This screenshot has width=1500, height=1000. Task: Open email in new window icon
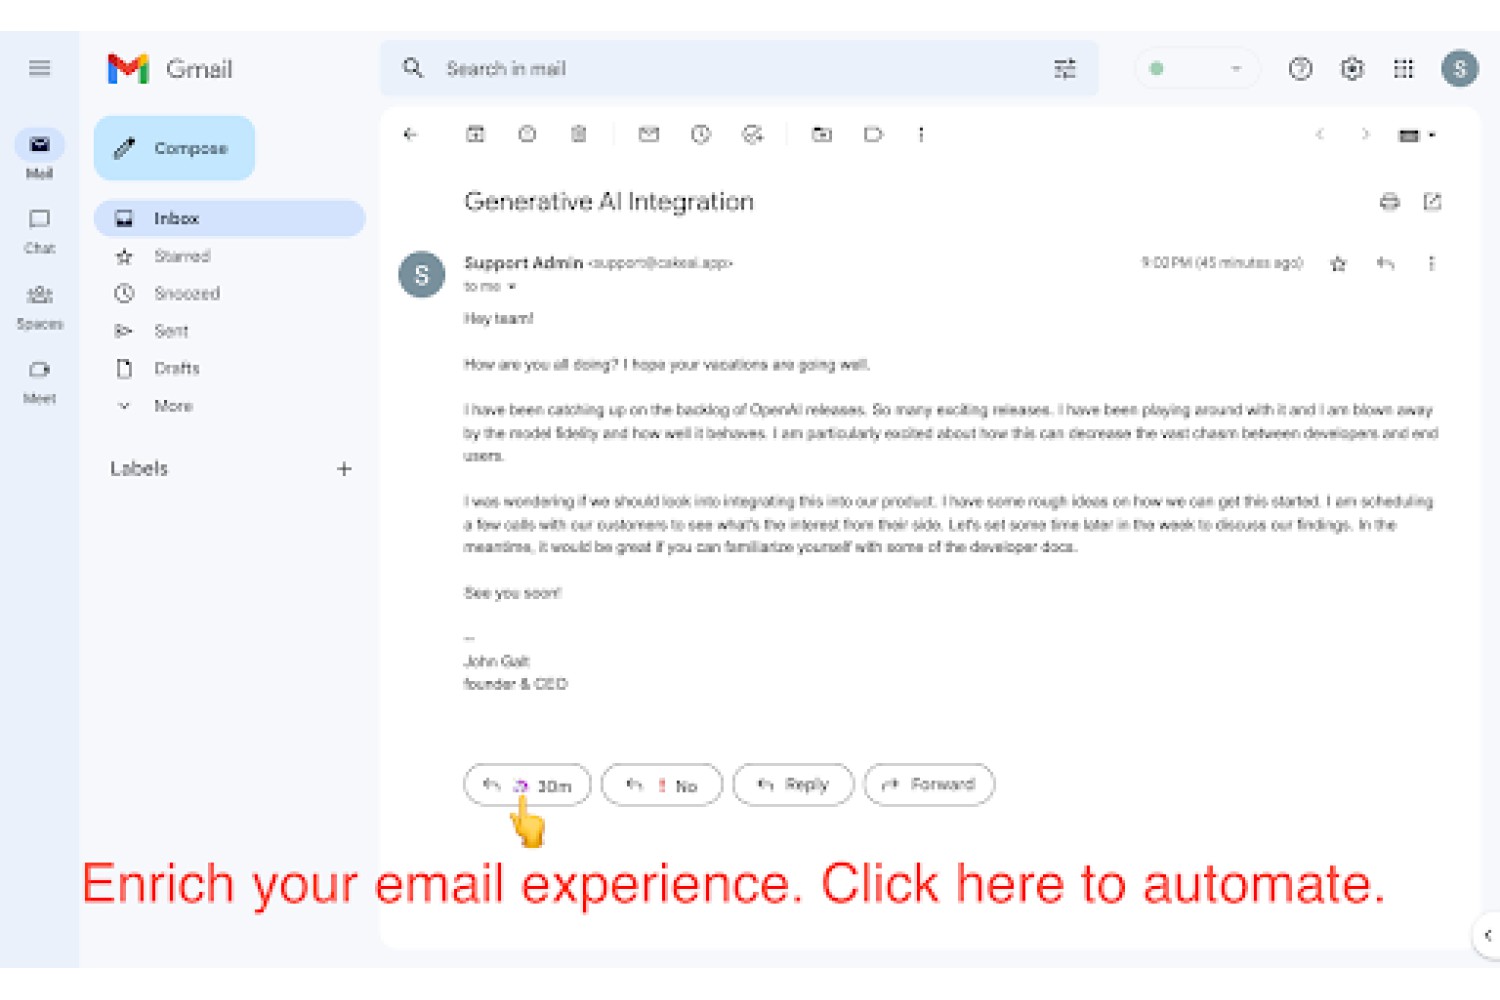point(1432,202)
